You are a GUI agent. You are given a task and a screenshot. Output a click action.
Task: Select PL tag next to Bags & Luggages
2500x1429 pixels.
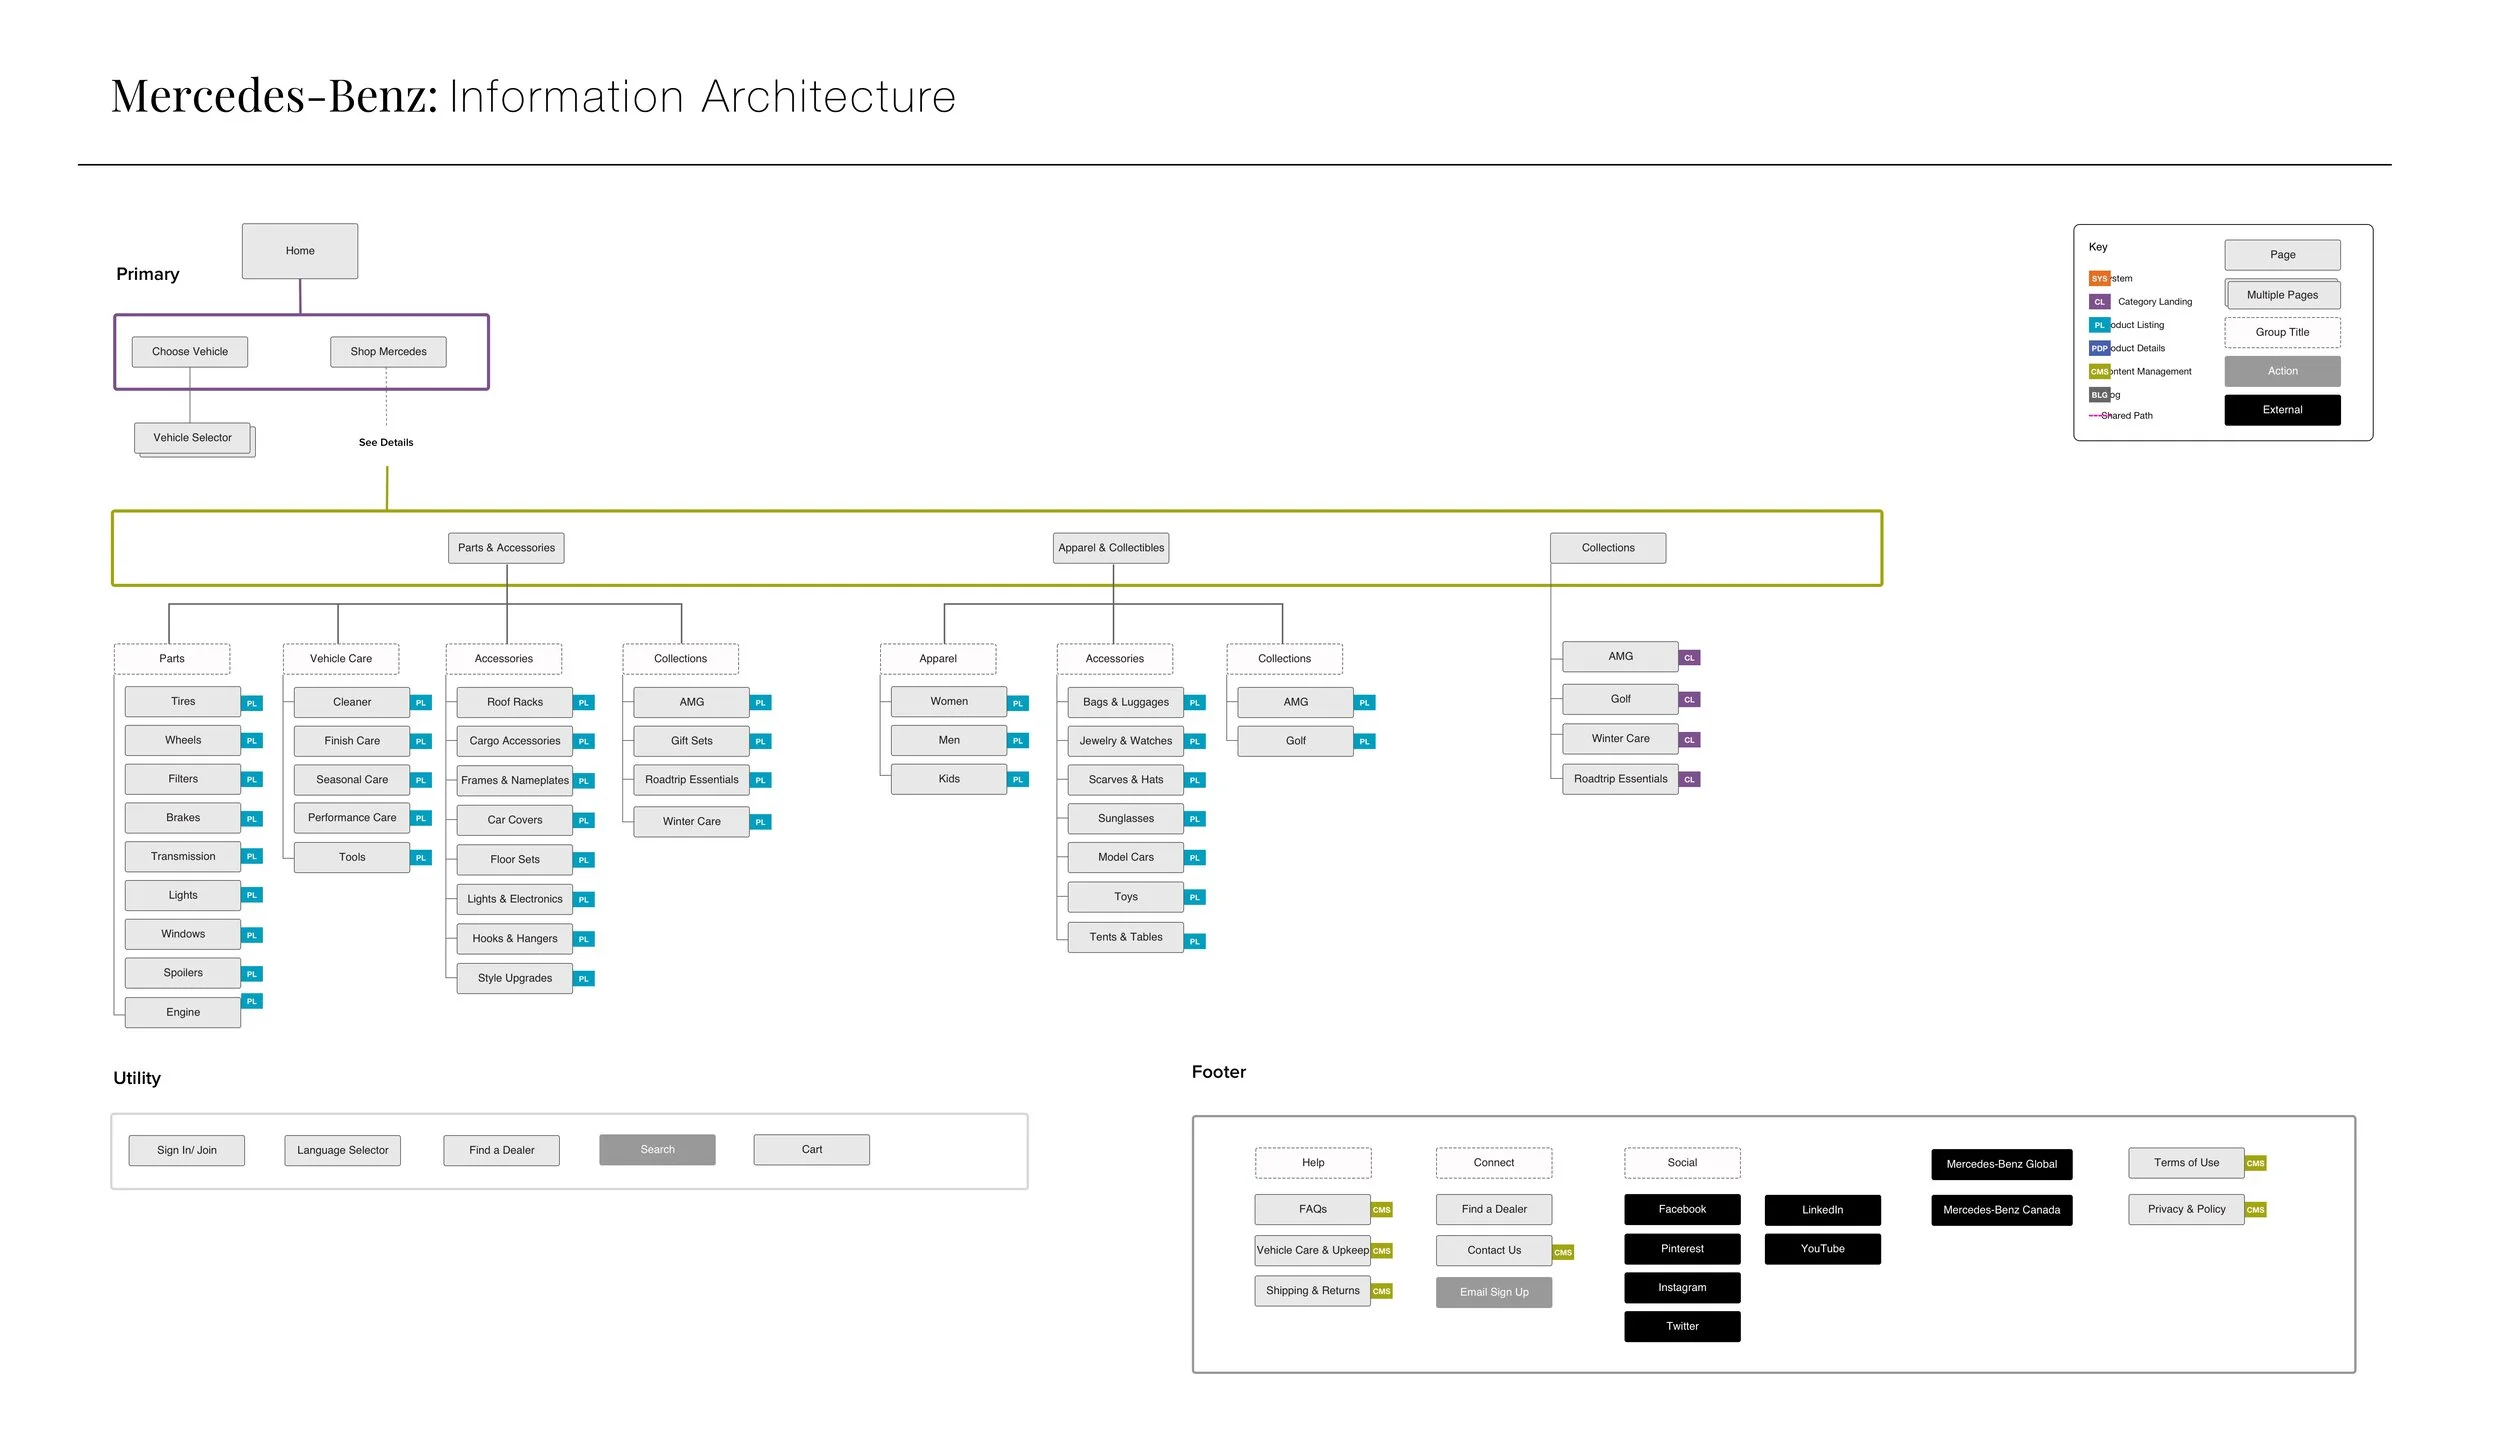pos(1195,703)
